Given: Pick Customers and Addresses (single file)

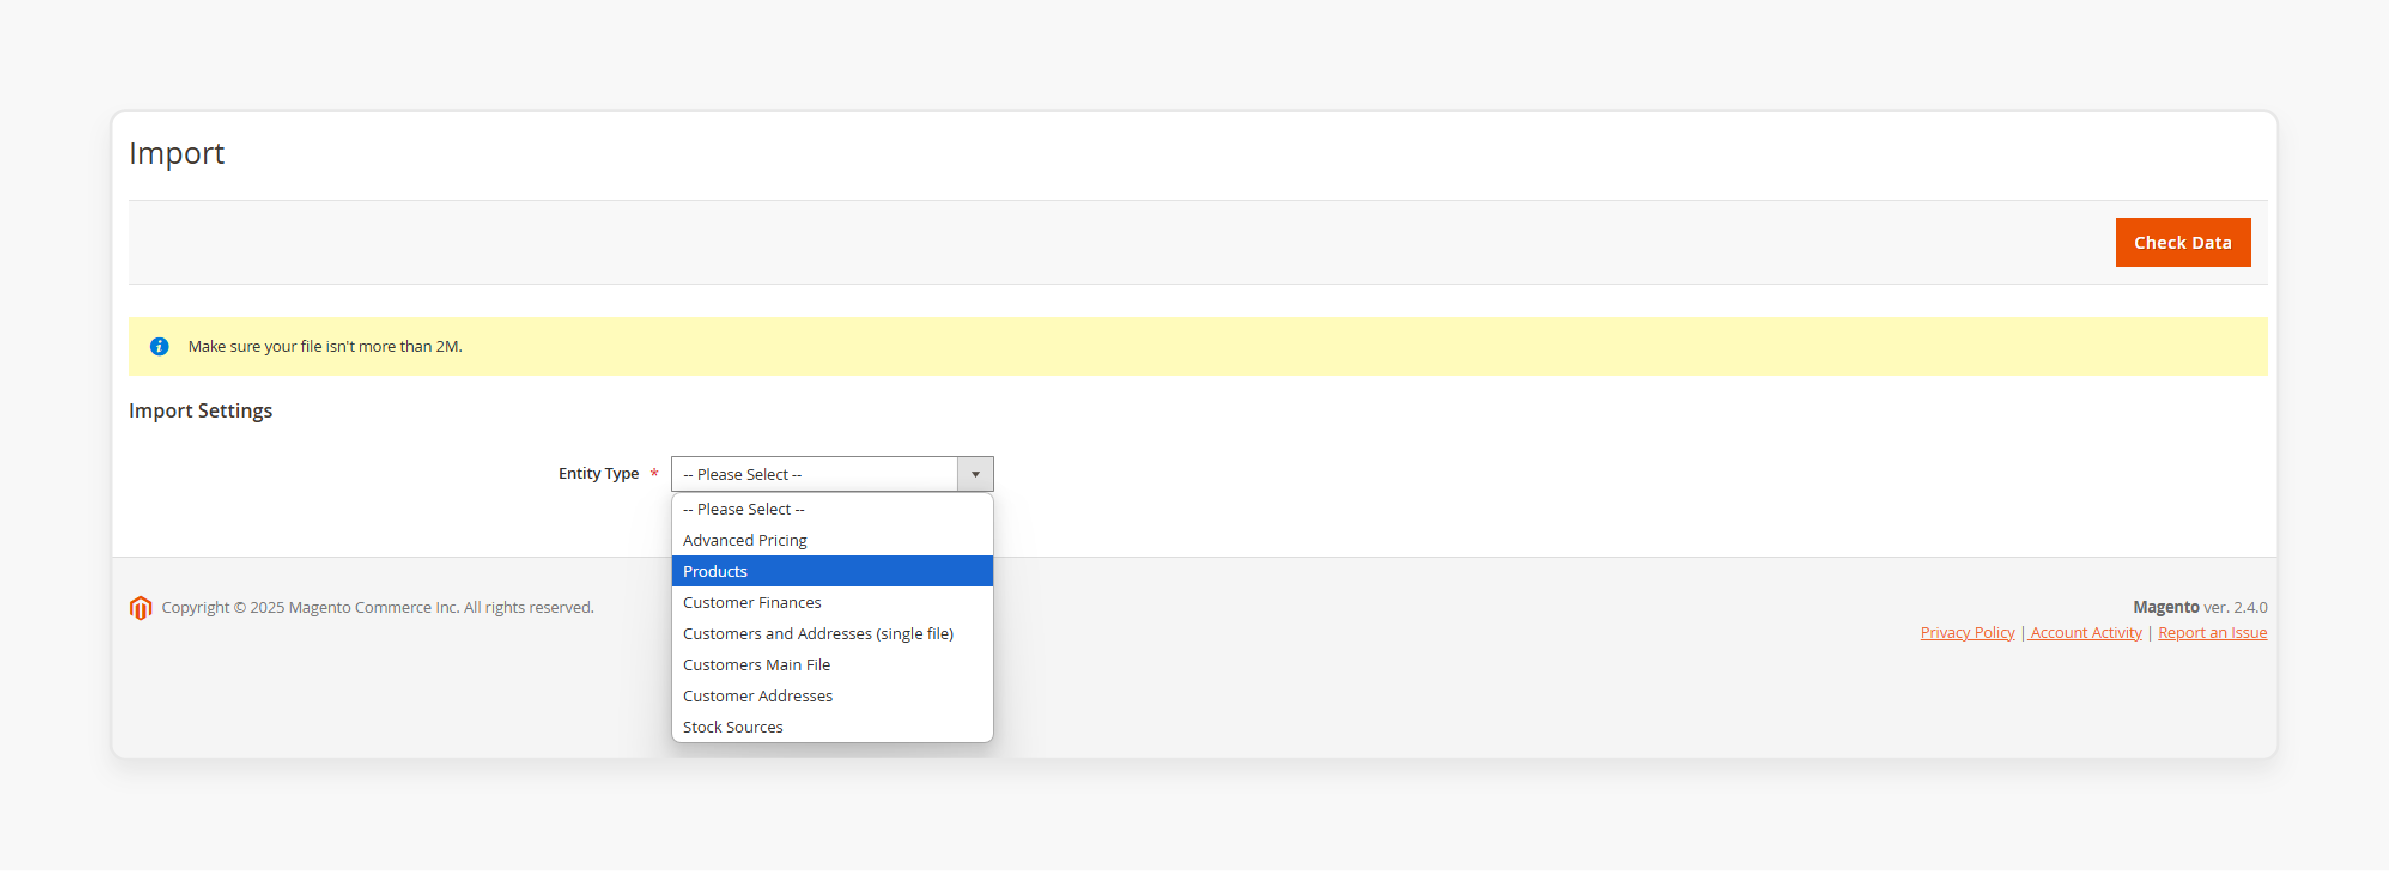Looking at the screenshot, I should (832, 633).
